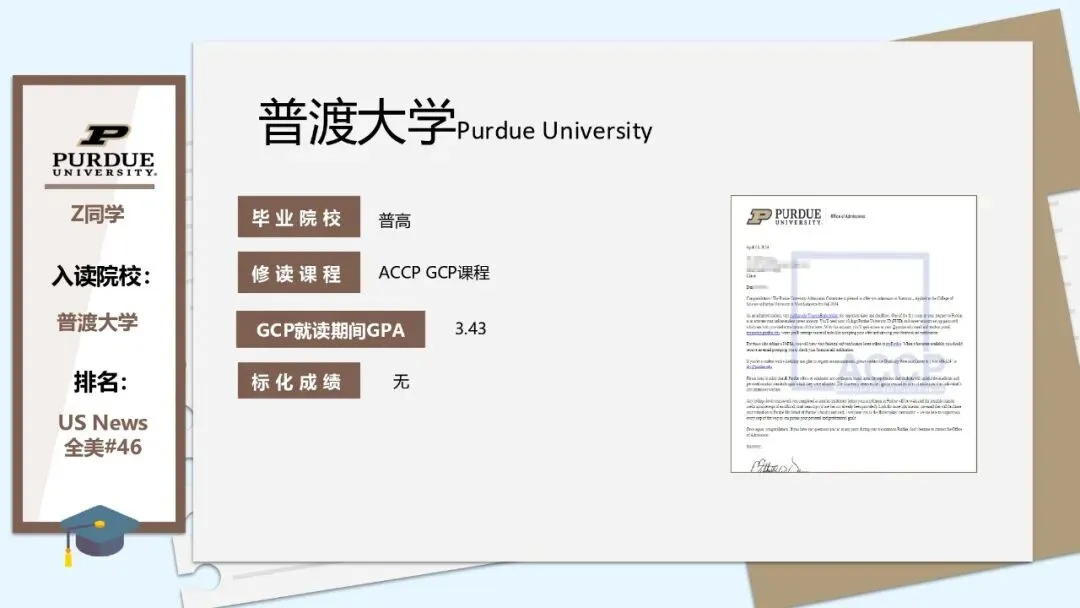Click the sidebar text 普渡大学
Screen dimensions: 1080x608
[x=97, y=322]
